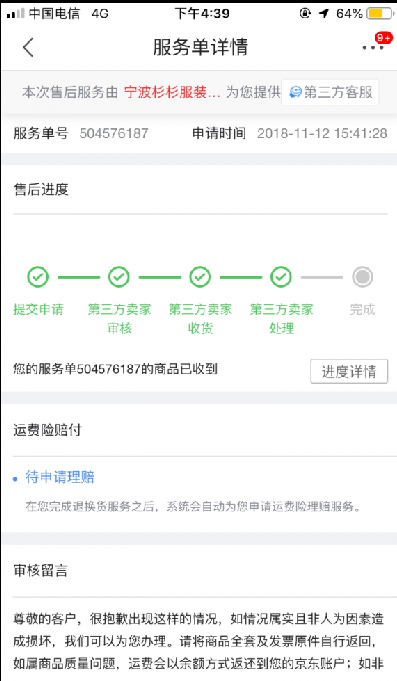The height and width of the screenshot is (681, 397).
Task: Open the three-dot more menu
Action: (373, 48)
